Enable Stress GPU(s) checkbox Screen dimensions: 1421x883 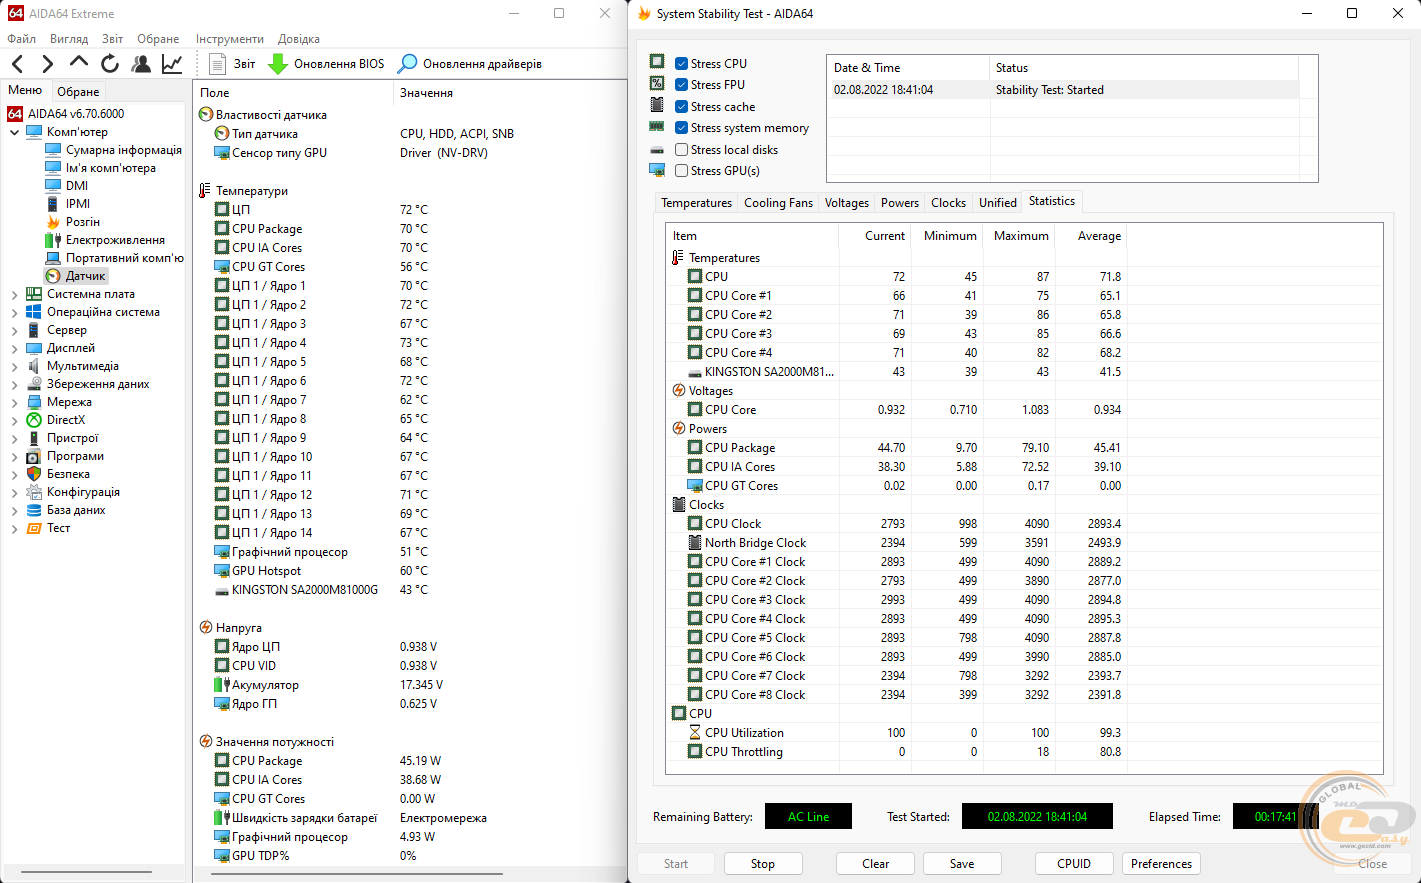[x=681, y=171]
